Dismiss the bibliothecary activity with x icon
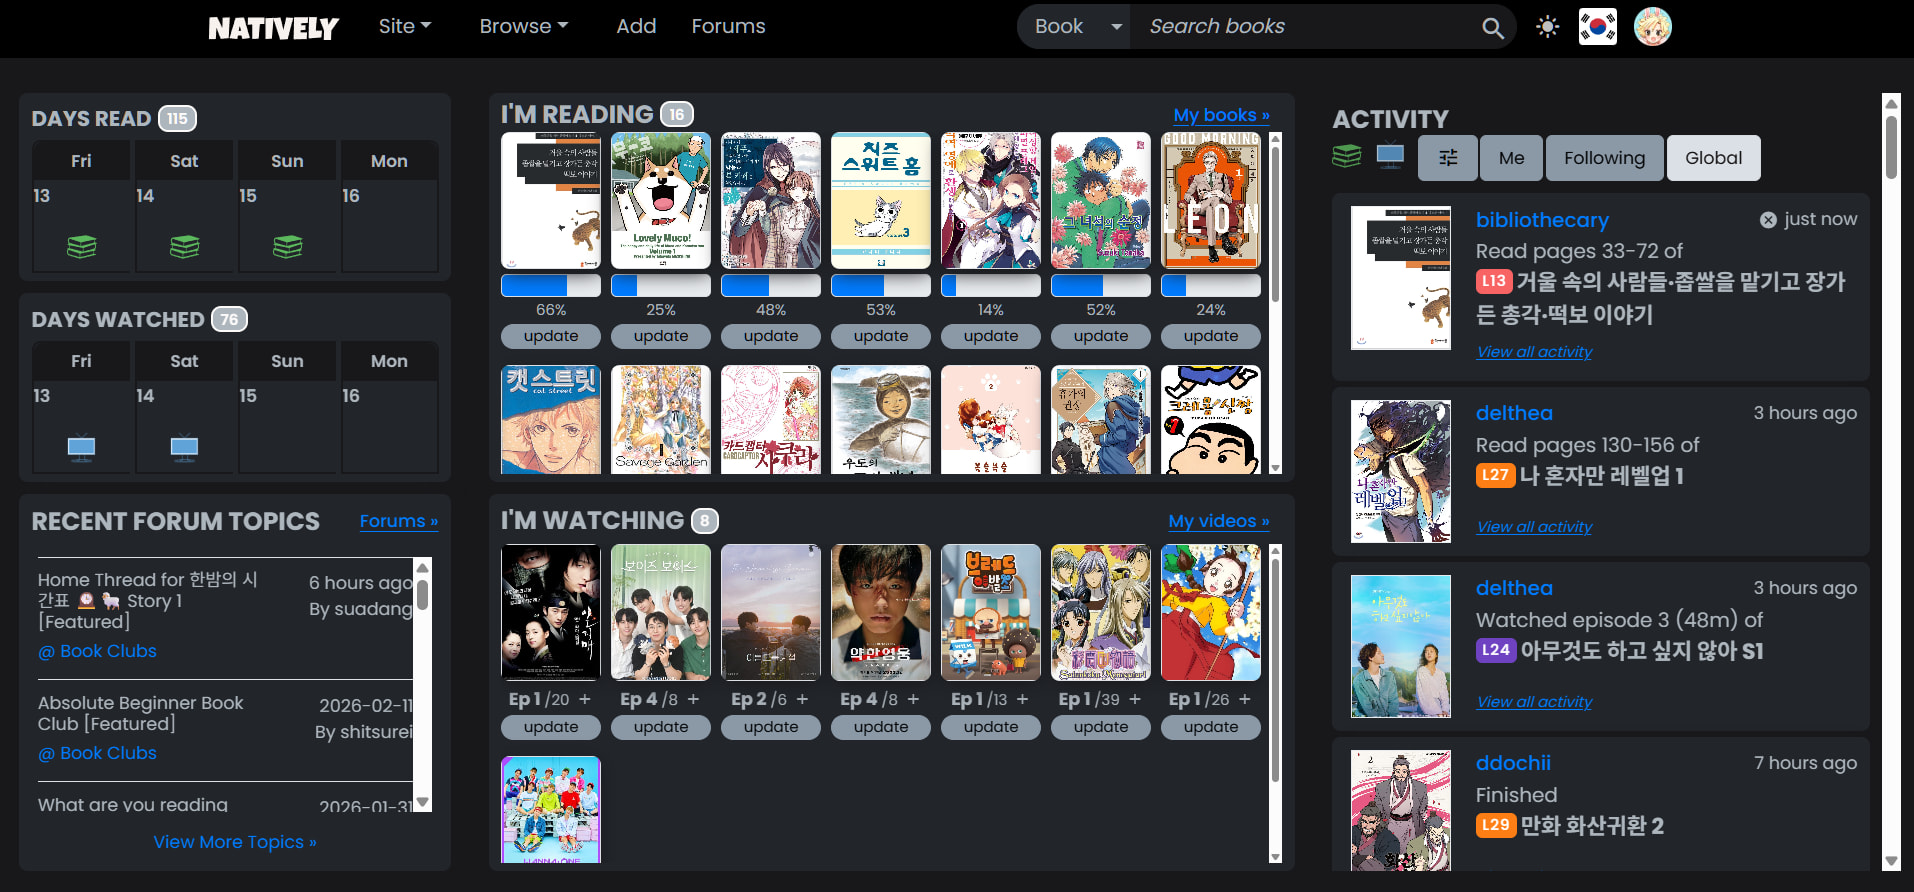Image resolution: width=1914 pixels, height=892 pixels. tap(1768, 220)
